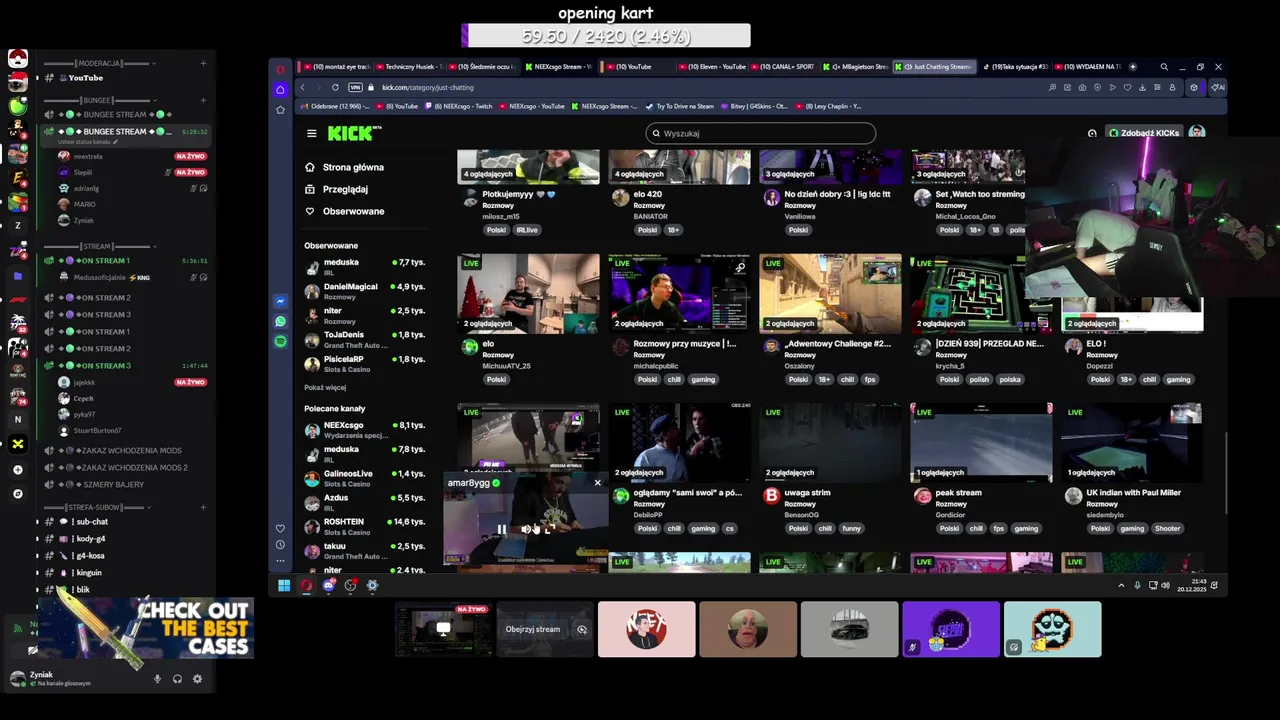
Task: Click the Zdobądź KICKs button
Action: click(x=1143, y=133)
